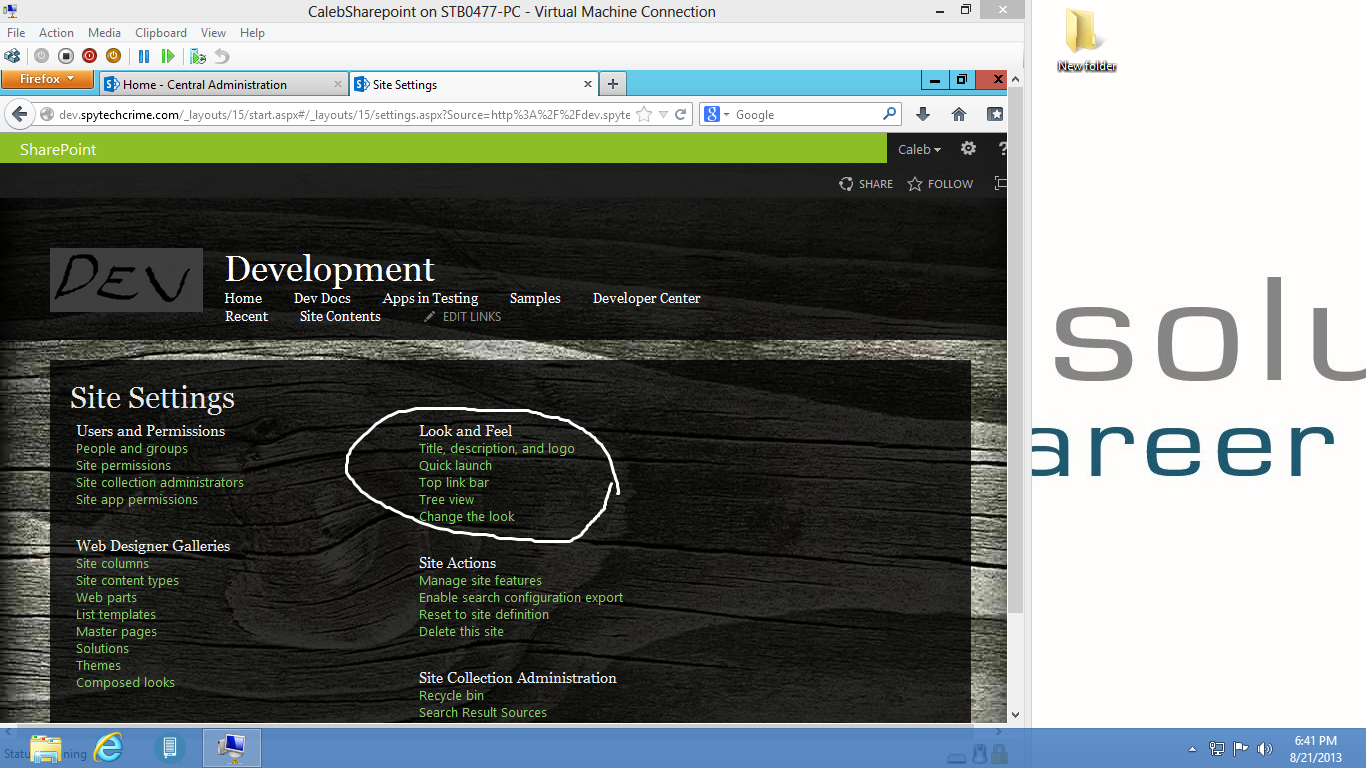Bookmark this page with the star icon
This screenshot has width=1366, height=768.
coord(645,115)
